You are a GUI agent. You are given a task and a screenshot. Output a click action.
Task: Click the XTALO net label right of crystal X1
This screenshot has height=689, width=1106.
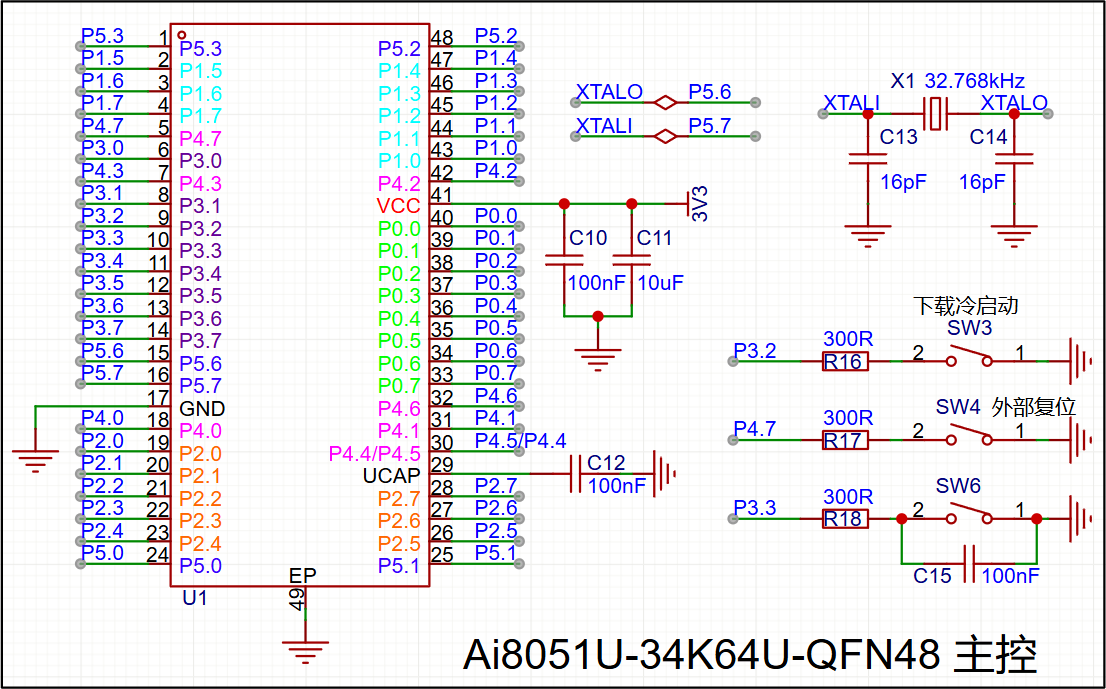1014,103
